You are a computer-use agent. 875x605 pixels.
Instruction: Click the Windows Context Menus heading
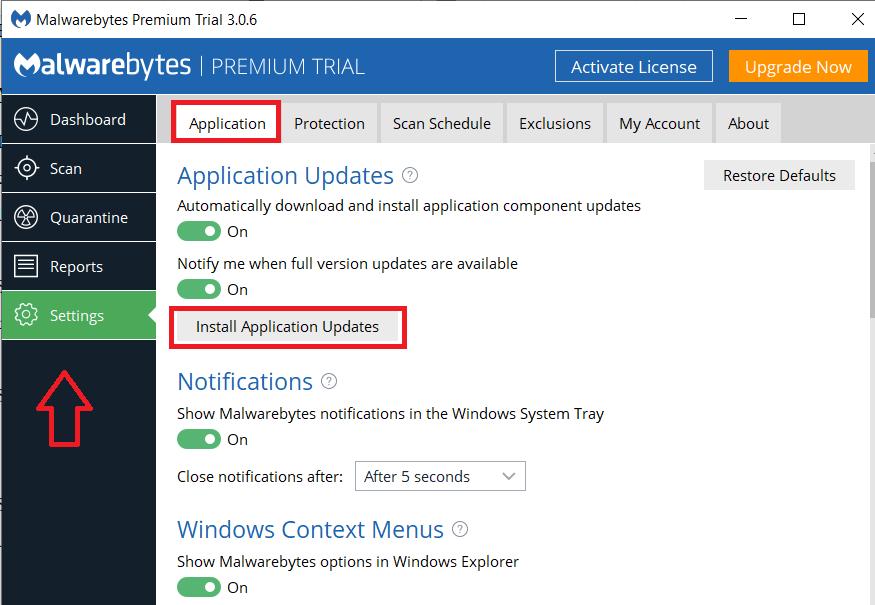tap(310, 530)
